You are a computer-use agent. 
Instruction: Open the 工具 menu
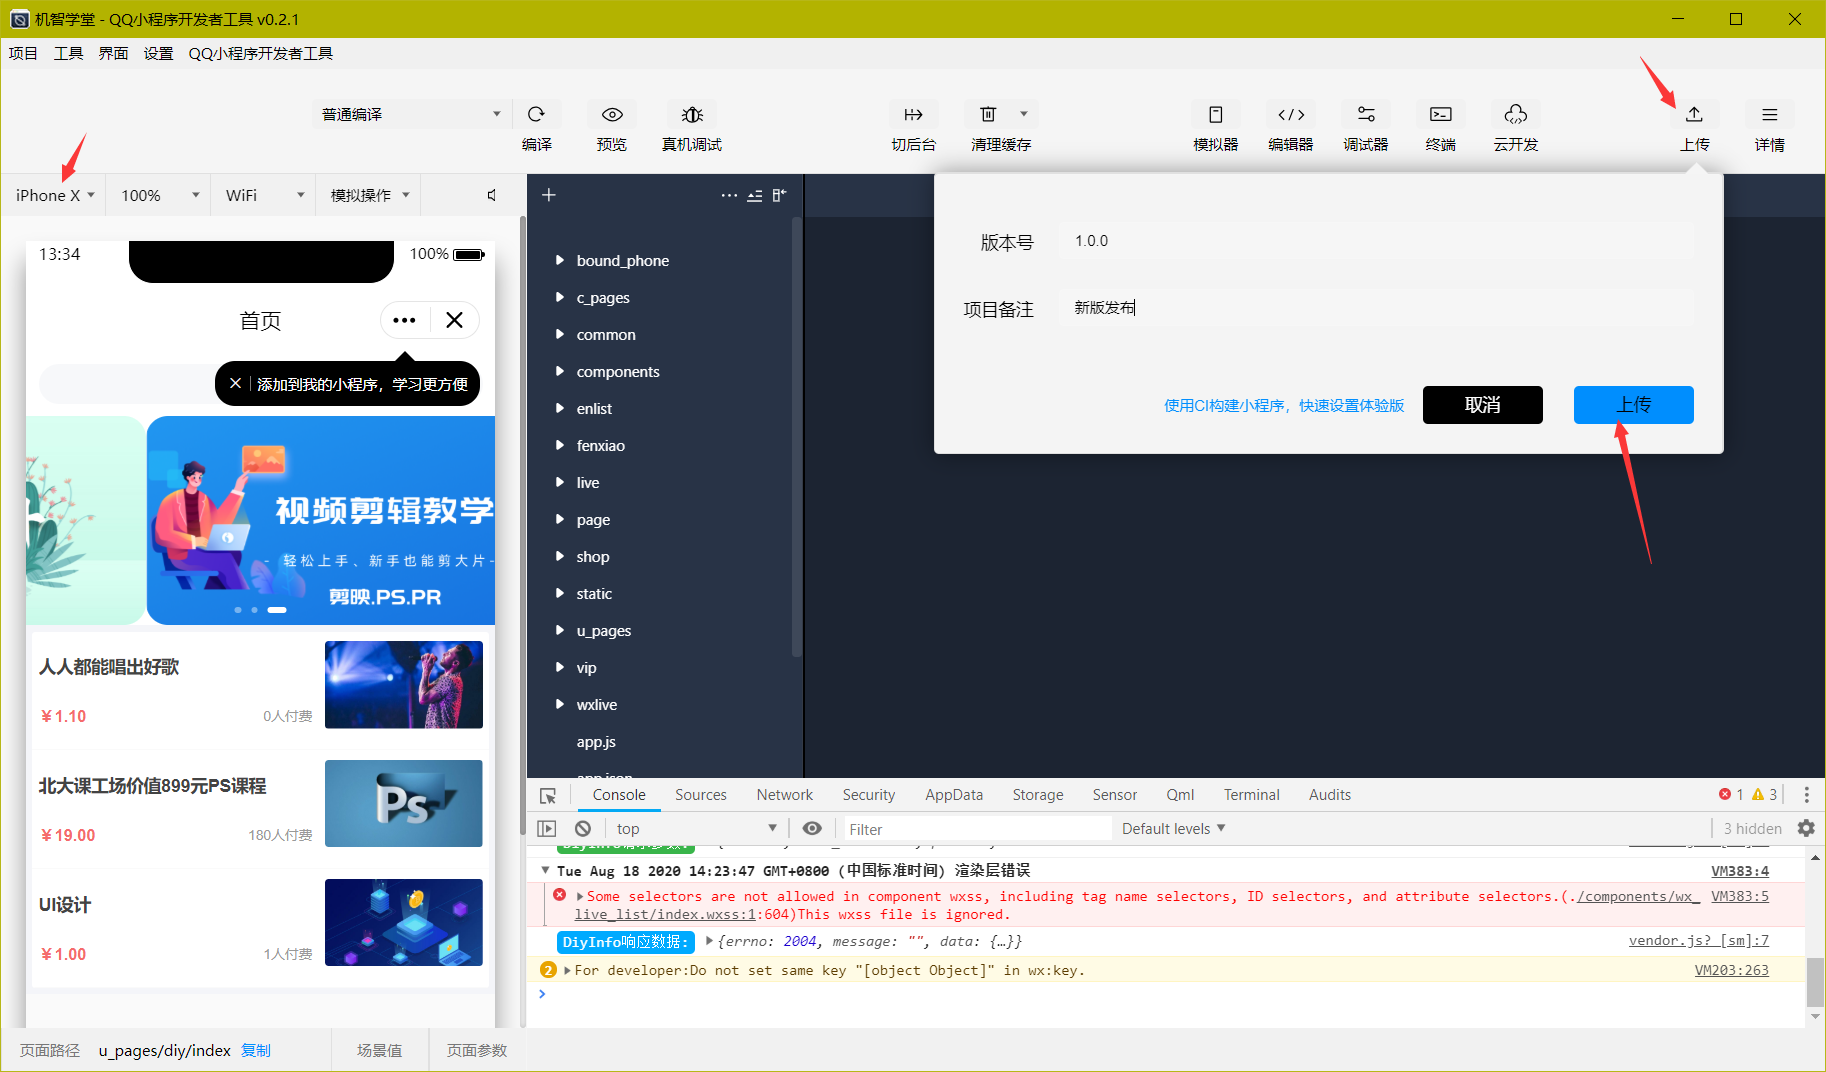[68, 53]
